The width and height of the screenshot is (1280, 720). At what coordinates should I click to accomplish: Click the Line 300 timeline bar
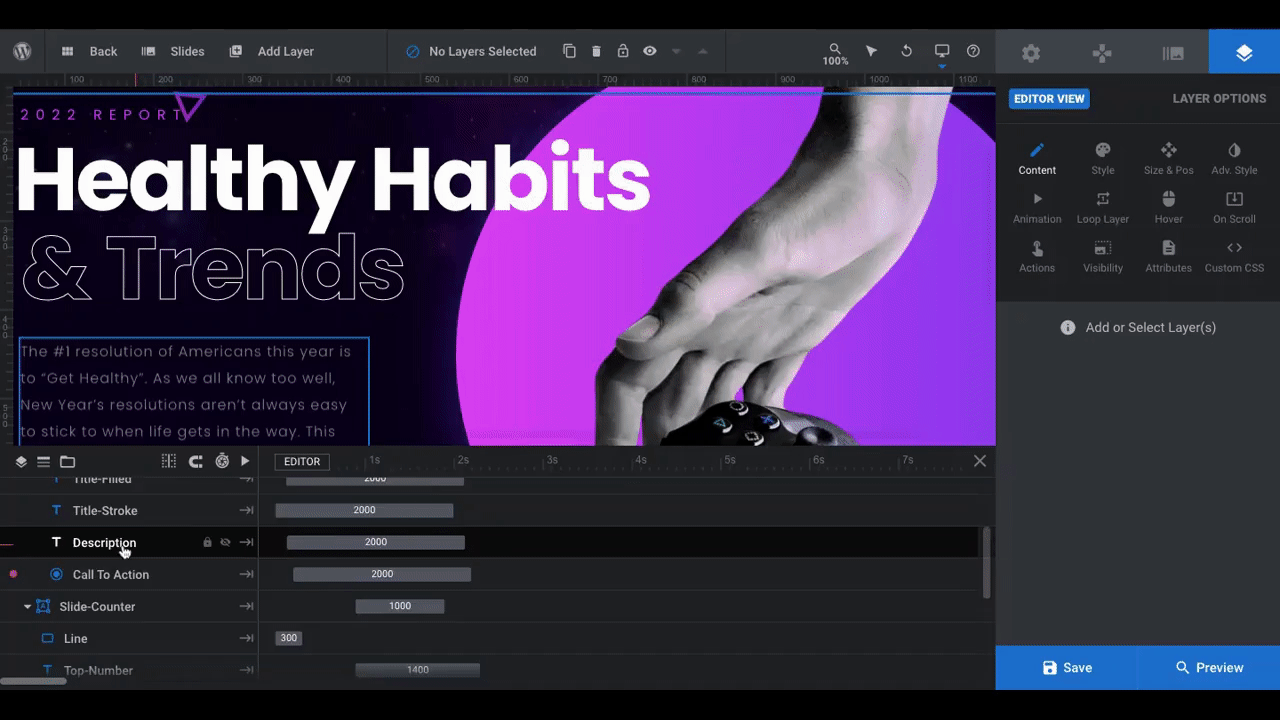tap(289, 638)
